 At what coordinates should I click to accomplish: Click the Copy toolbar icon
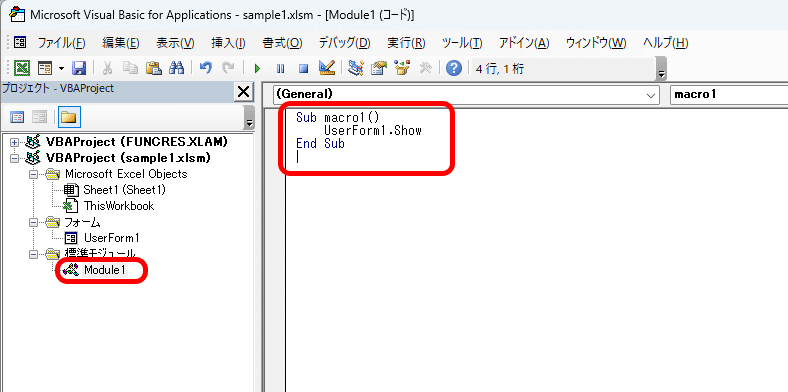tap(130, 68)
